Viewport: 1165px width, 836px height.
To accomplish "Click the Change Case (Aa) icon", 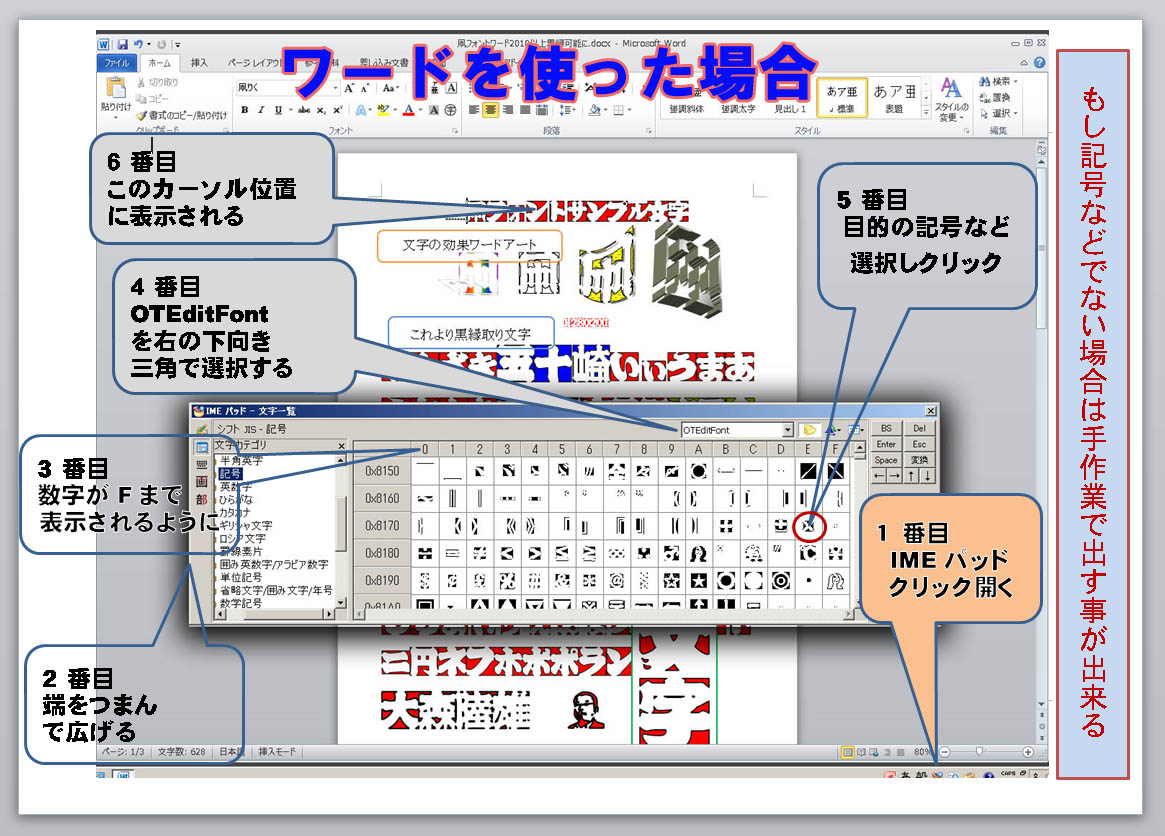I will [390, 88].
